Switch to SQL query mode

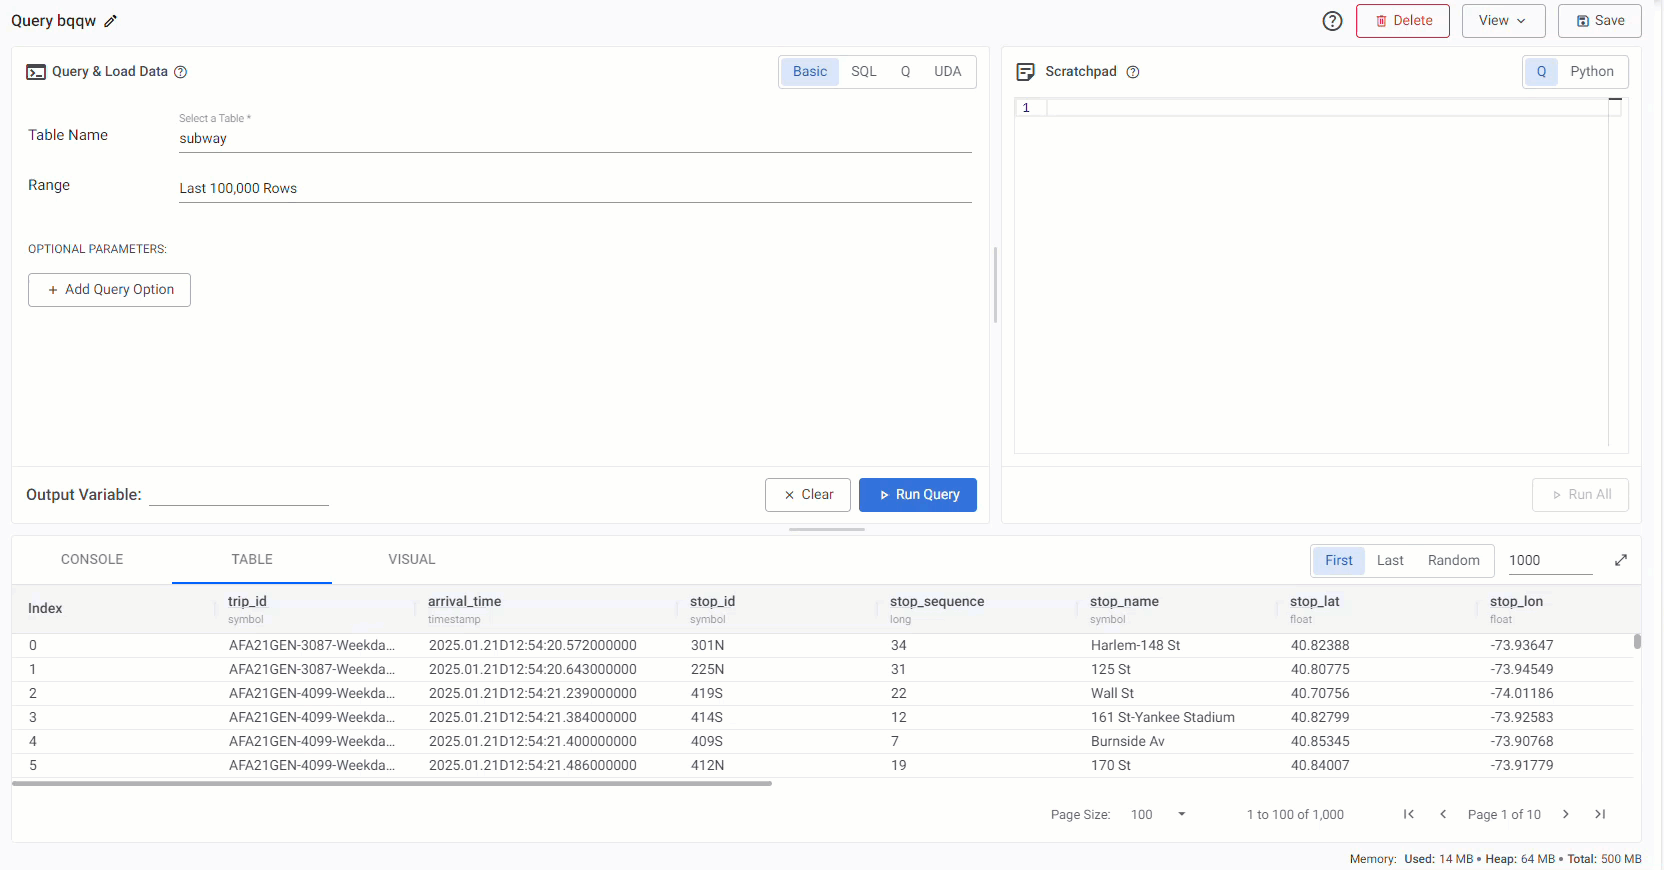pyautogui.click(x=864, y=72)
